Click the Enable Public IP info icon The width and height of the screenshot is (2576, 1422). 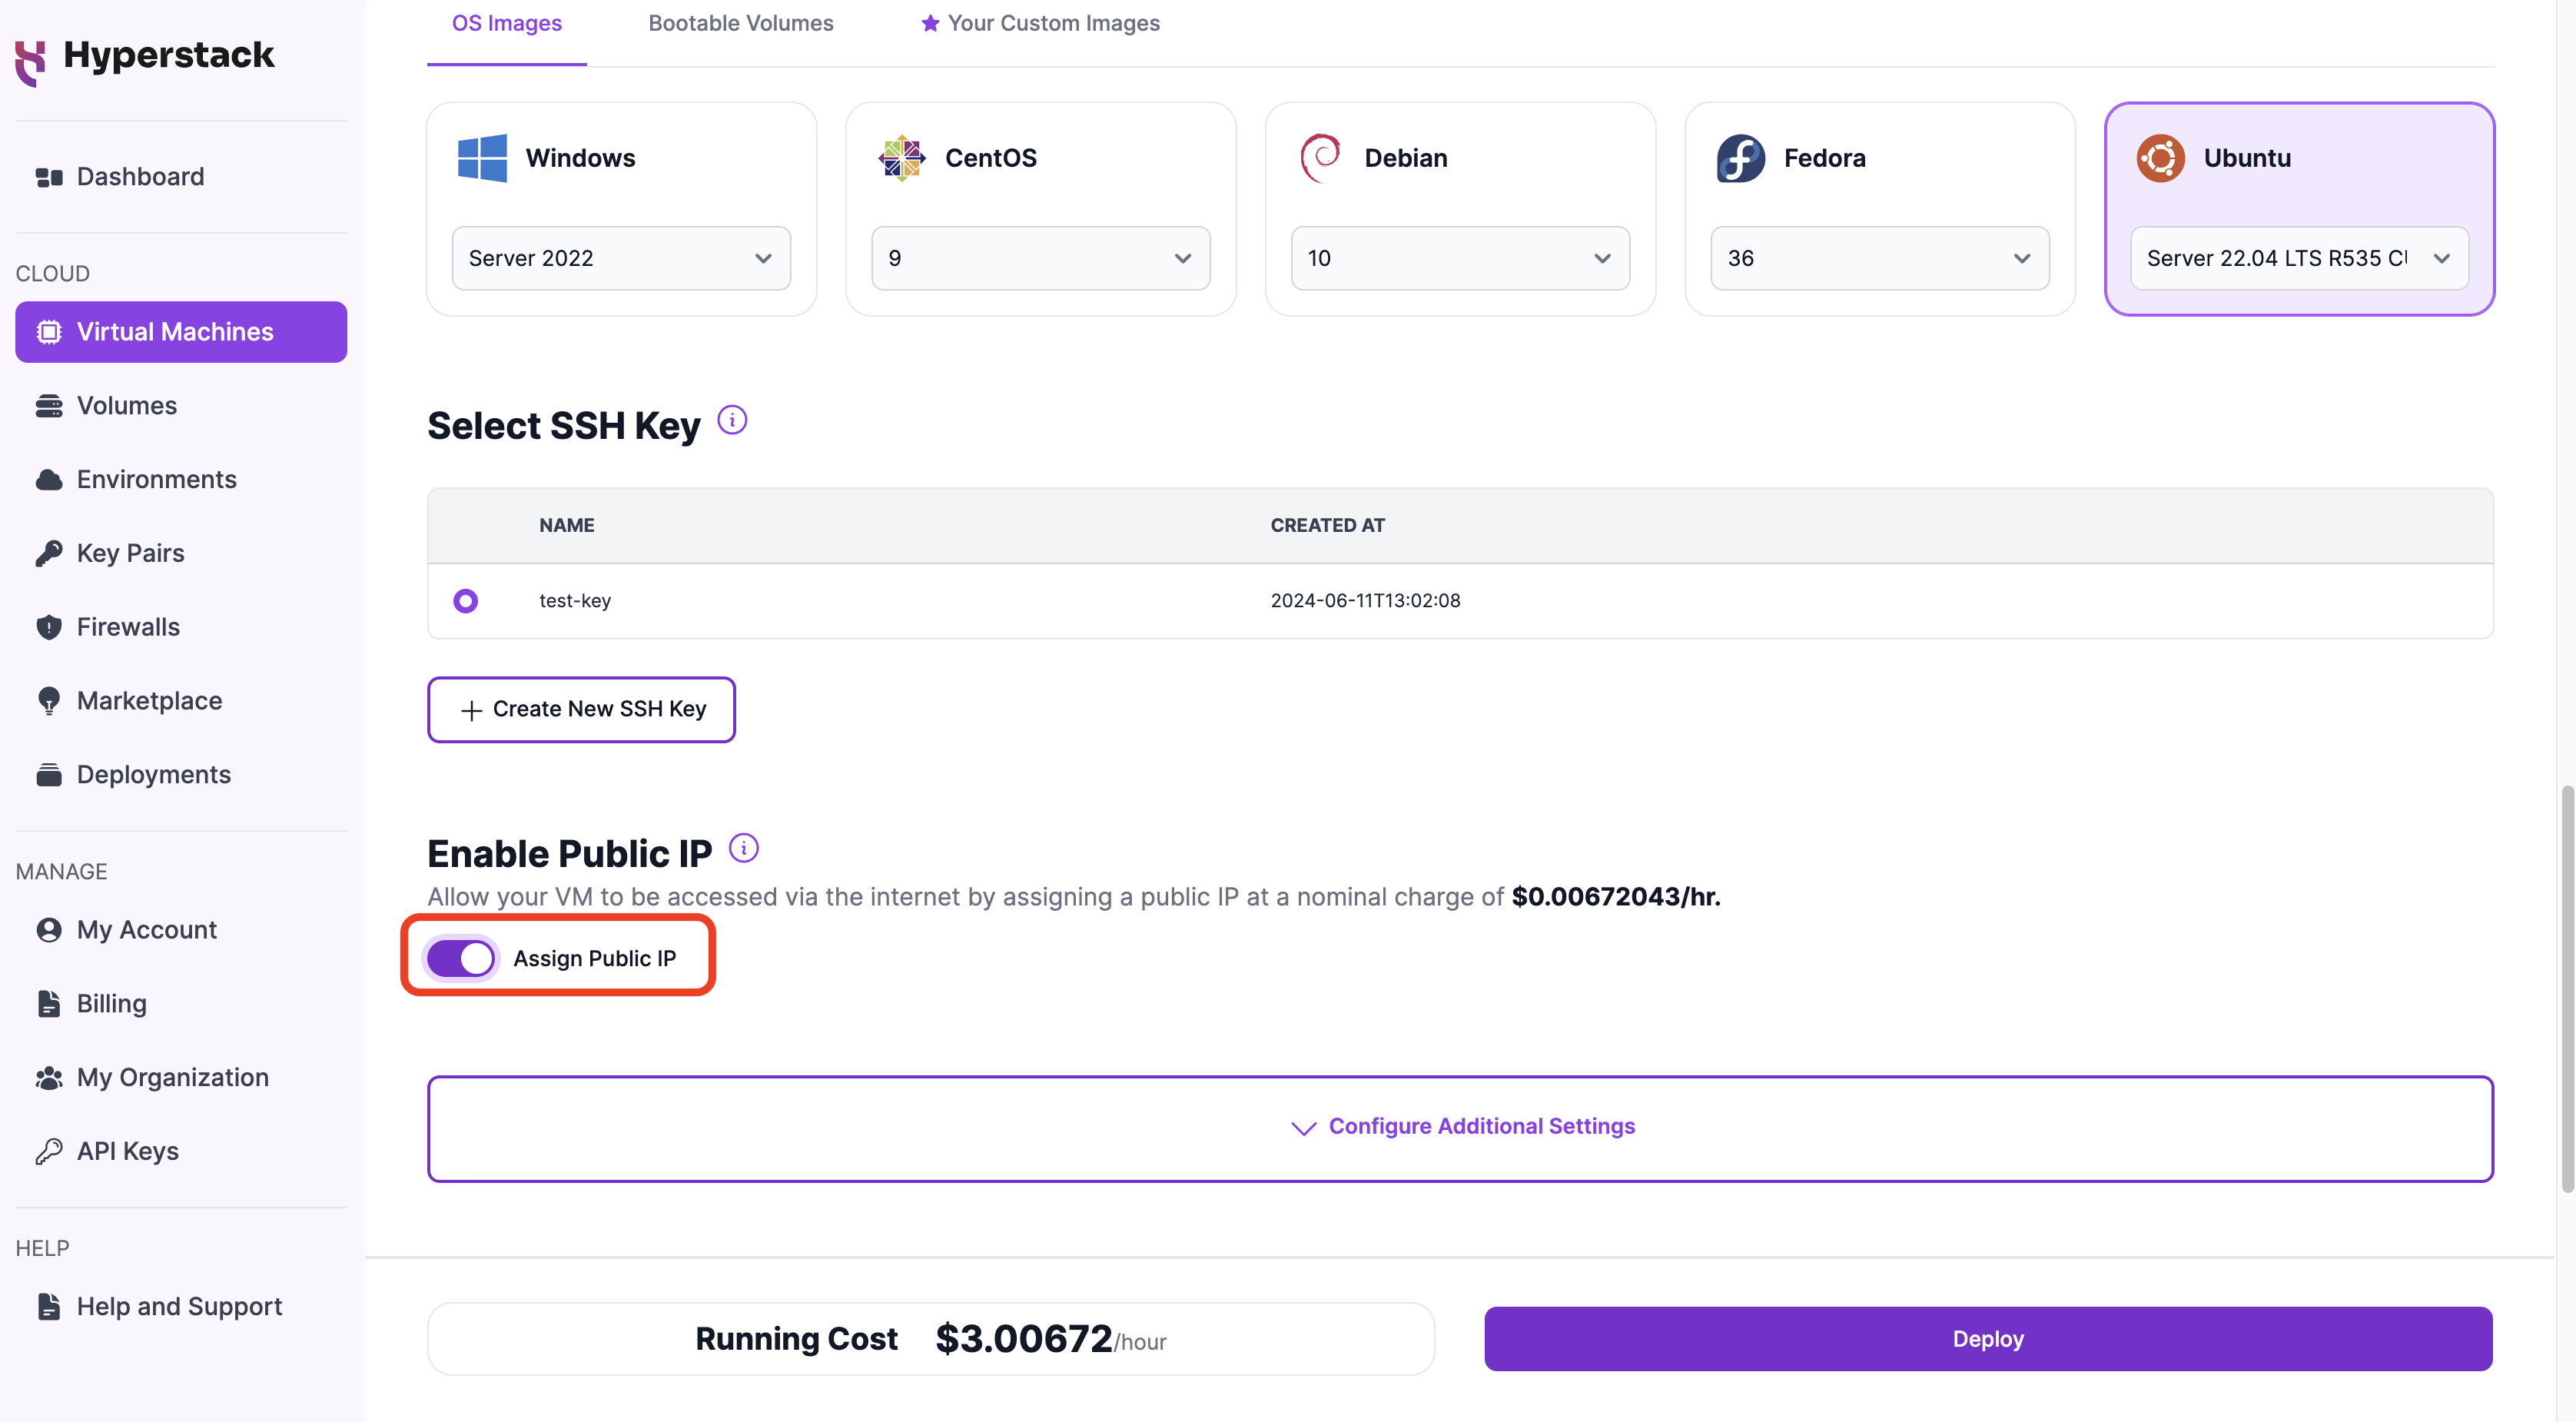744,849
